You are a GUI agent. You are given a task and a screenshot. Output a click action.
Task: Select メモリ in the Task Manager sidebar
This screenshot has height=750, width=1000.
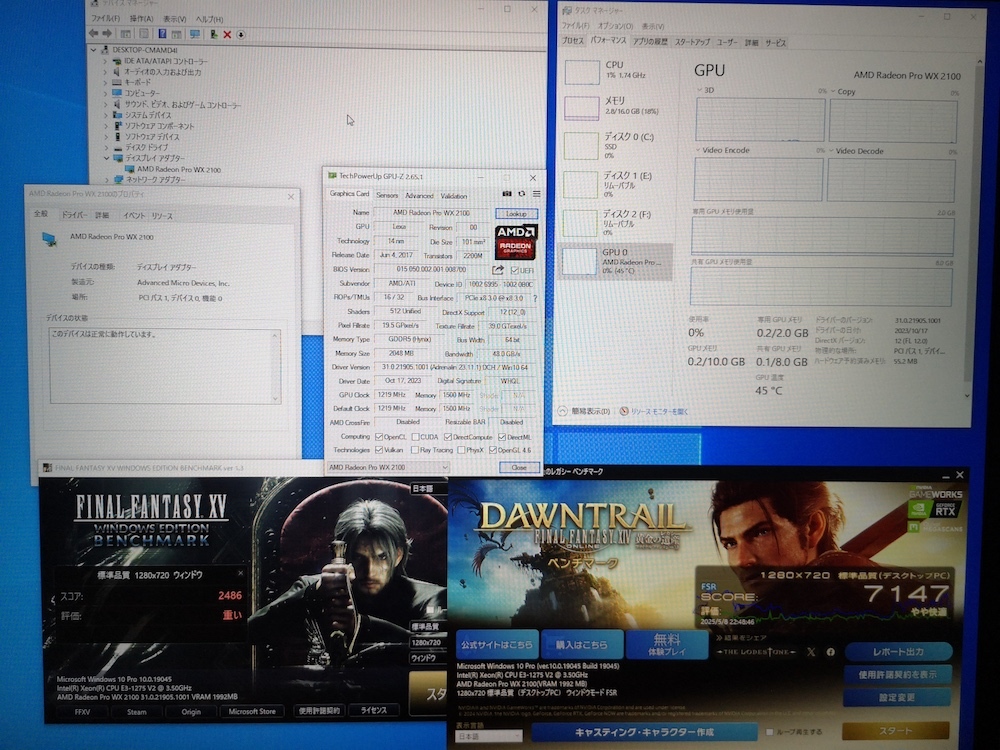pyautogui.click(x=615, y=106)
